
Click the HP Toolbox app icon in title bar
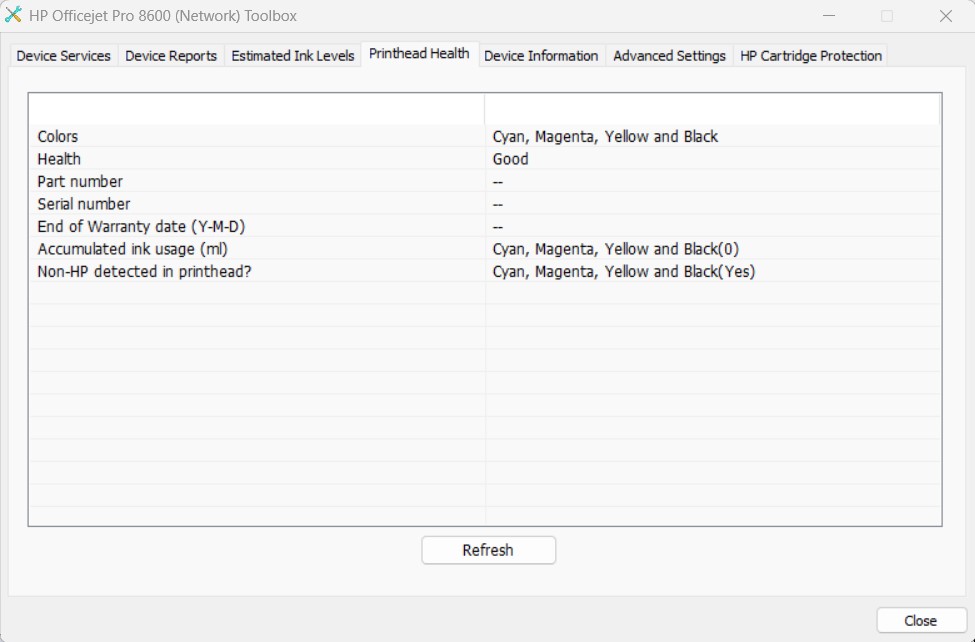(x=13, y=15)
